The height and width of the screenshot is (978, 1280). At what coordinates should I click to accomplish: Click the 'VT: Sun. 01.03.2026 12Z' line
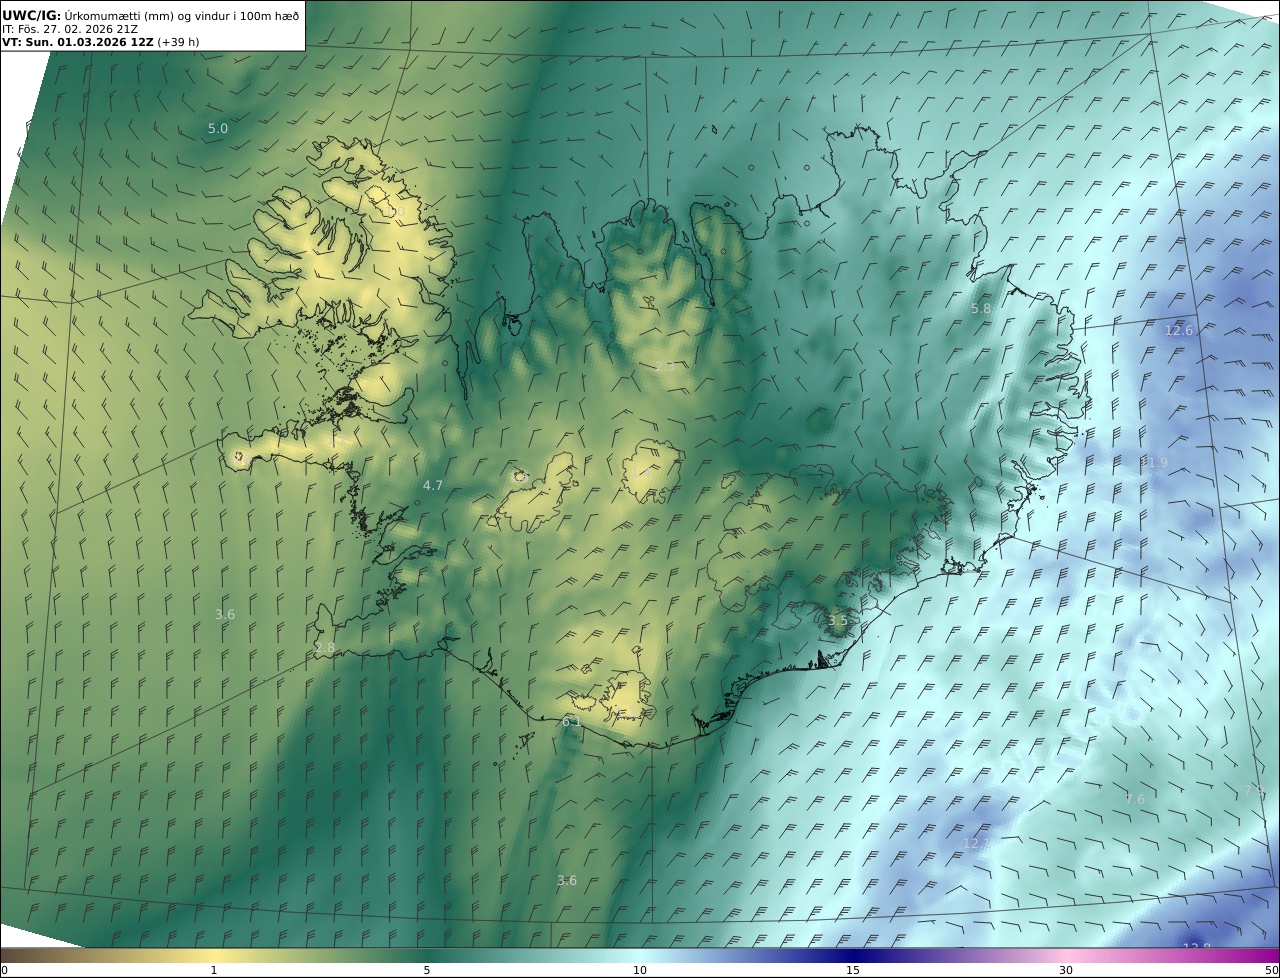[x=78, y=42]
